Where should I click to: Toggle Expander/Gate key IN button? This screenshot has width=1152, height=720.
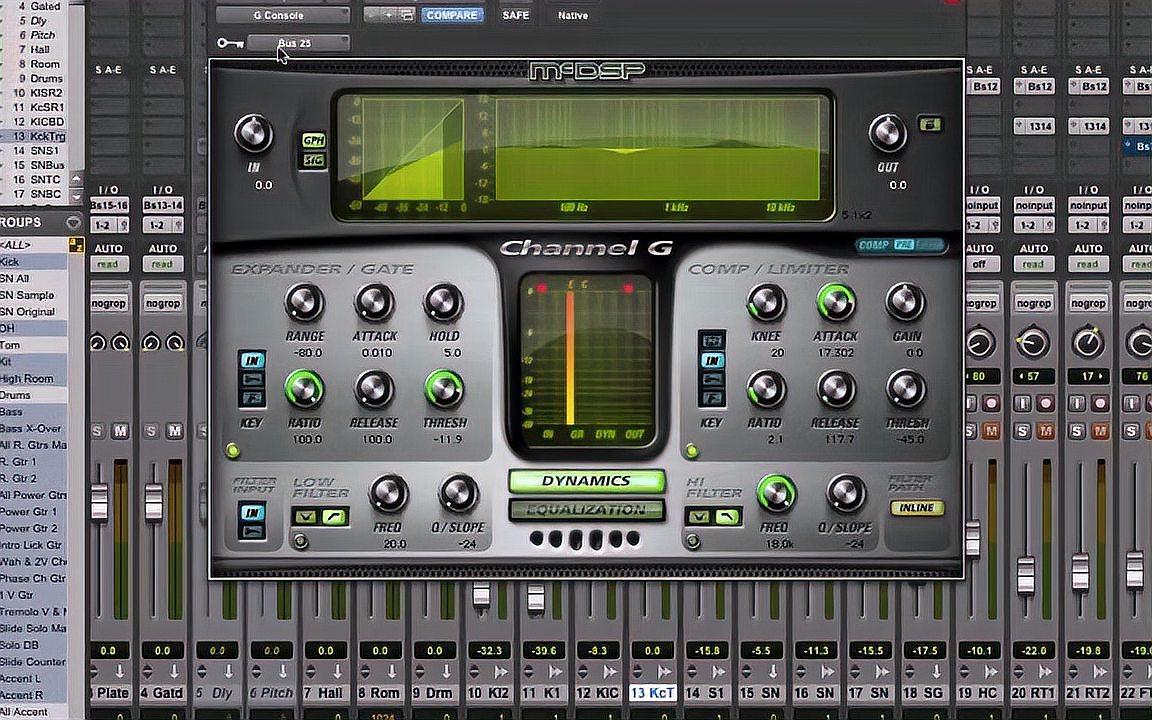coord(252,360)
